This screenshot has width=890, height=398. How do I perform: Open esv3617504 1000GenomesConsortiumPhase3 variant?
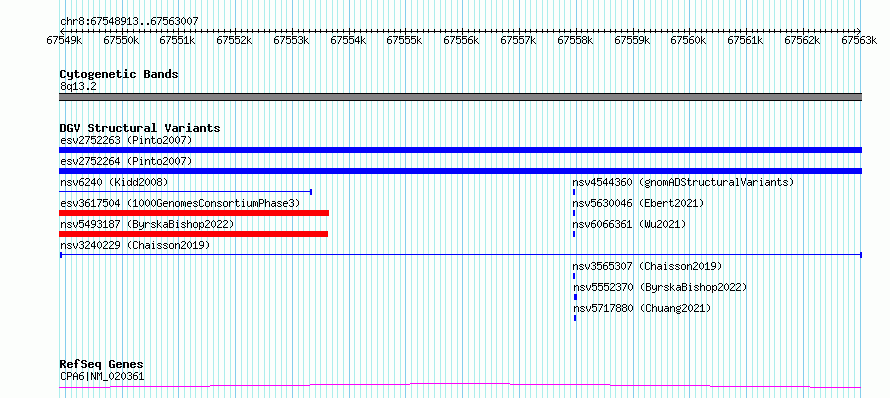tap(180, 203)
